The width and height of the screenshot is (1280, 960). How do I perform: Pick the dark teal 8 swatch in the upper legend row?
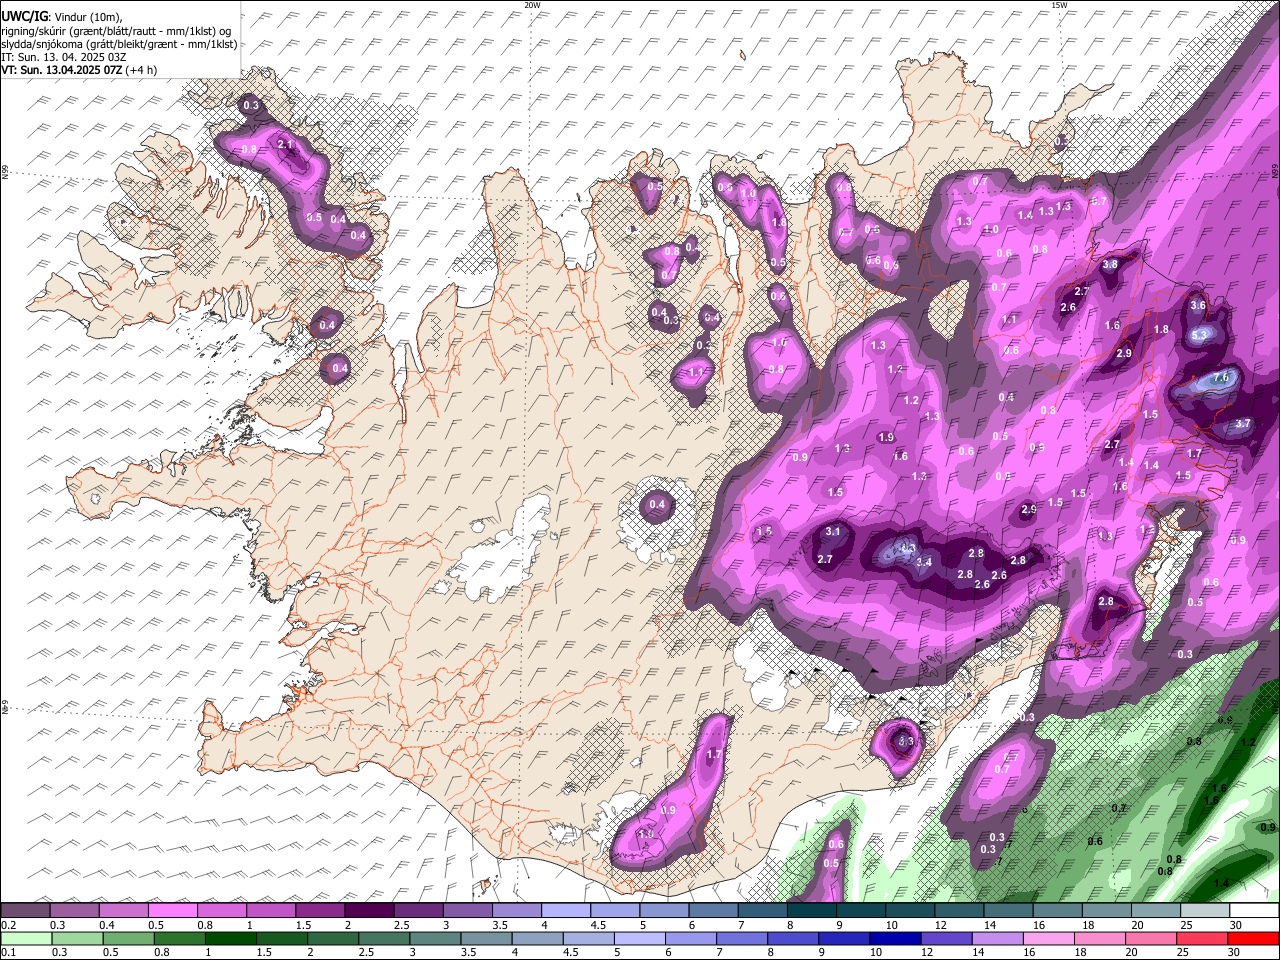pyautogui.click(x=812, y=910)
